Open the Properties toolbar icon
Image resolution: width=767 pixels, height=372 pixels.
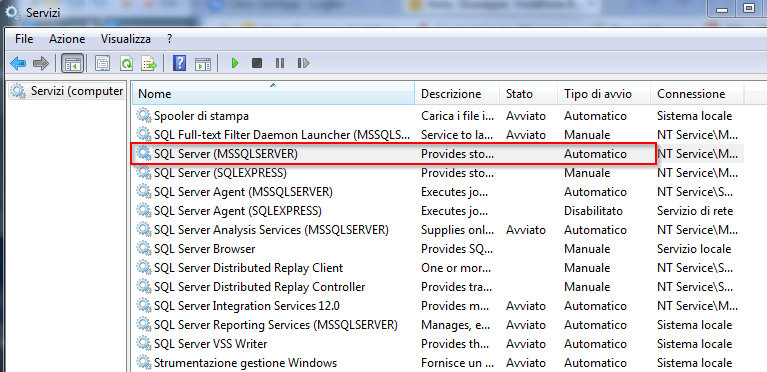pyautogui.click(x=102, y=63)
